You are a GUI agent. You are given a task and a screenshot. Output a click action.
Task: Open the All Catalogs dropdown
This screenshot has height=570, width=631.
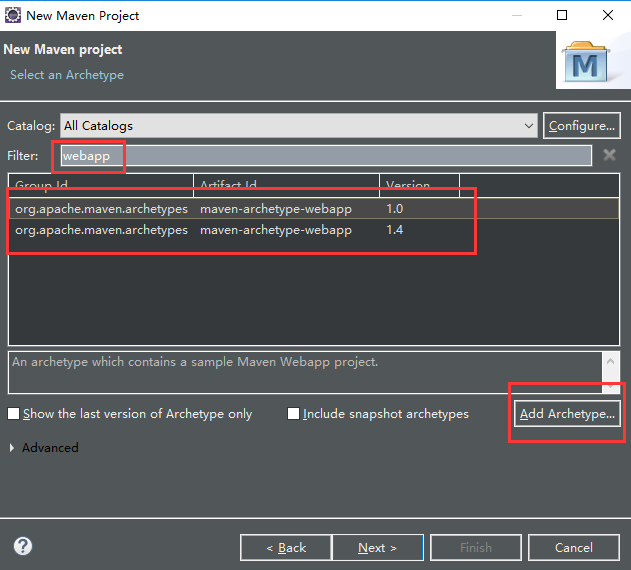(x=299, y=126)
